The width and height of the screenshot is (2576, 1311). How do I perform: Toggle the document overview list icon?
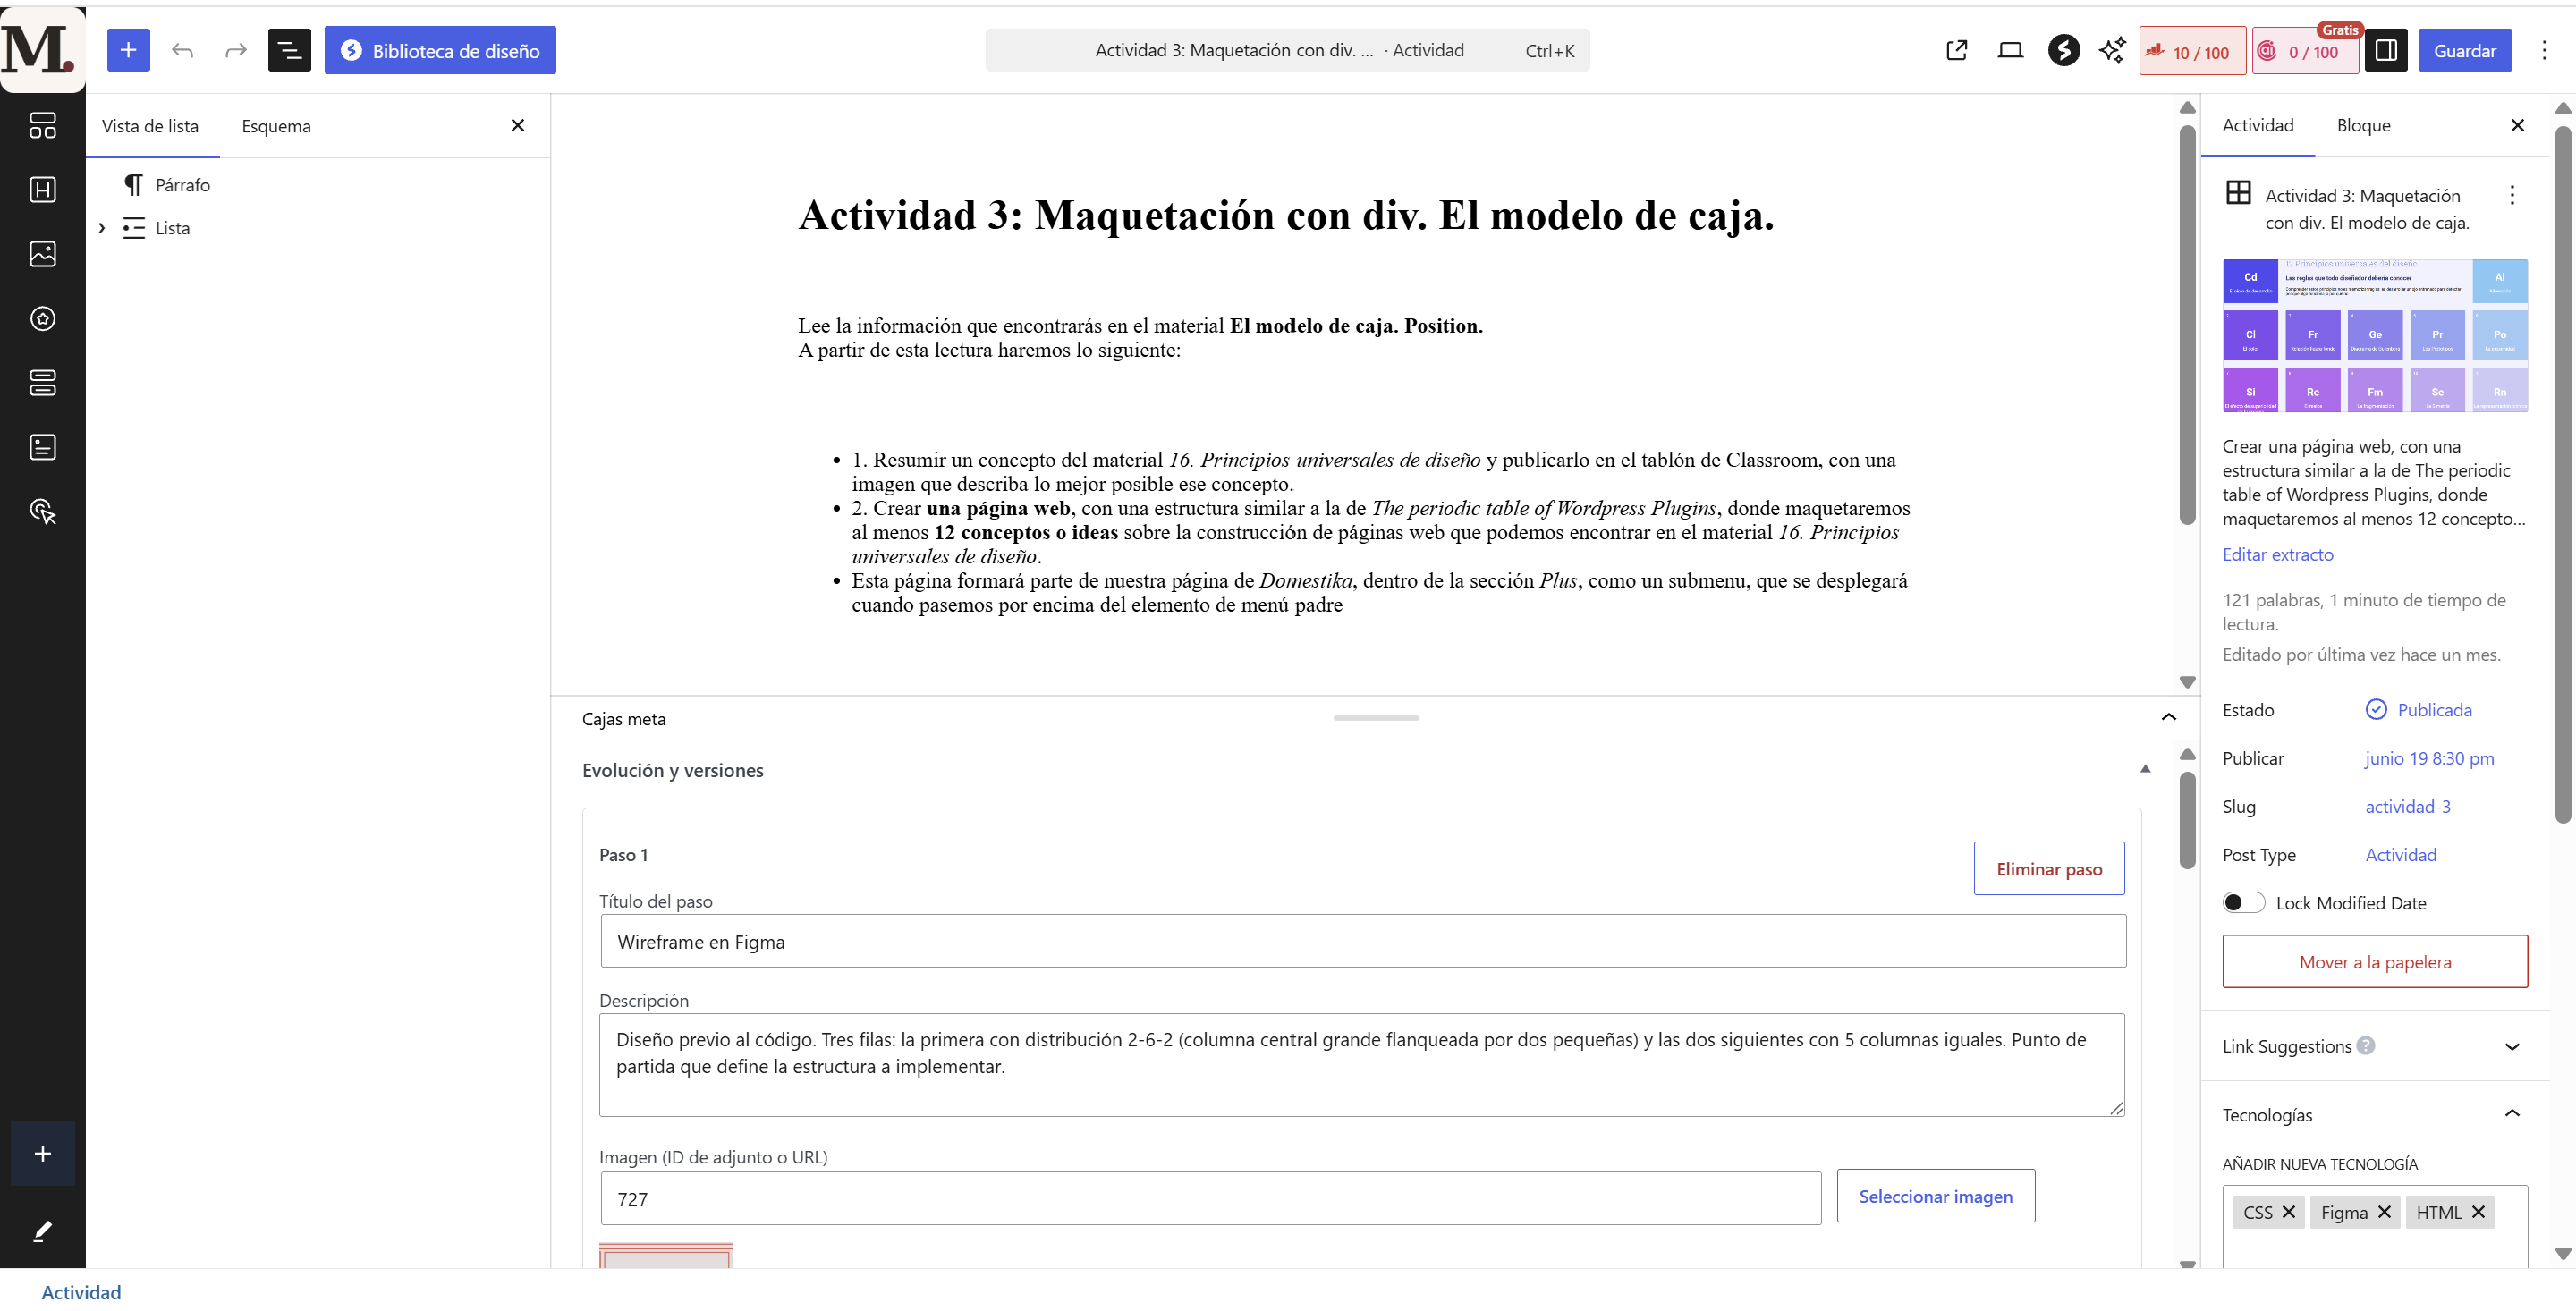pos(289,50)
